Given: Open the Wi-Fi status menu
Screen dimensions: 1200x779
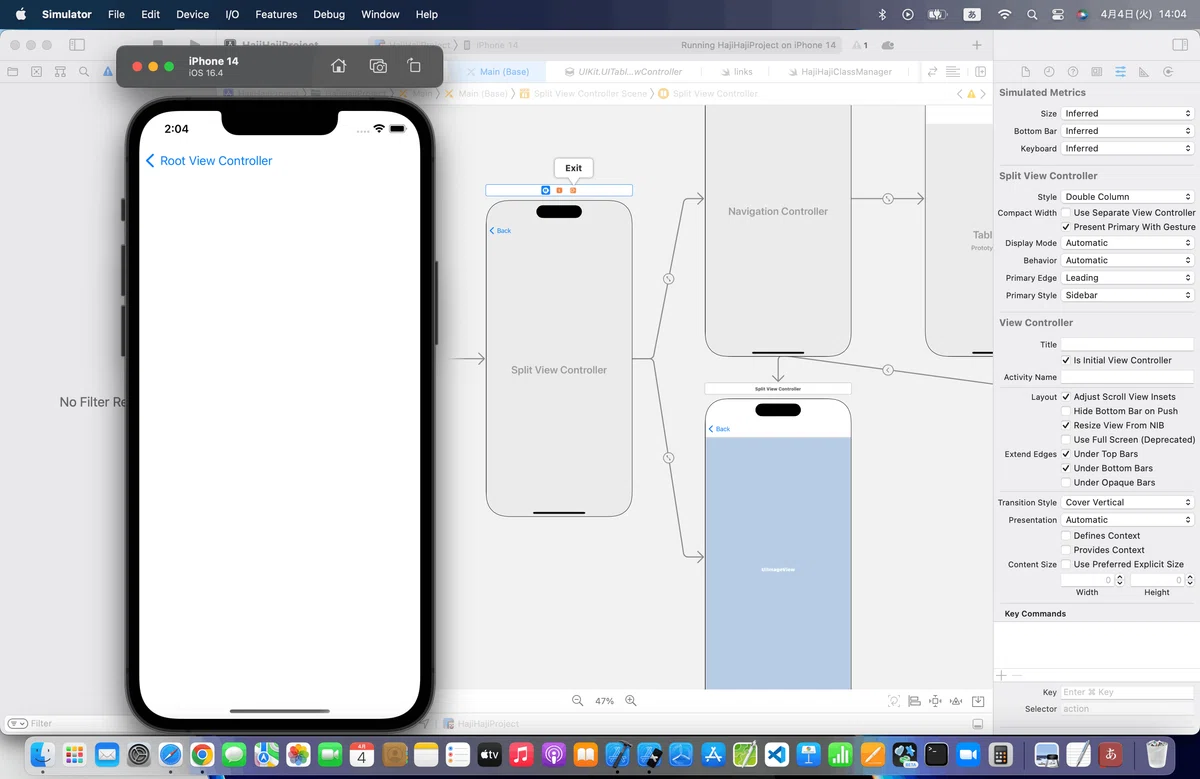Looking at the screenshot, I should [x=1005, y=14].
